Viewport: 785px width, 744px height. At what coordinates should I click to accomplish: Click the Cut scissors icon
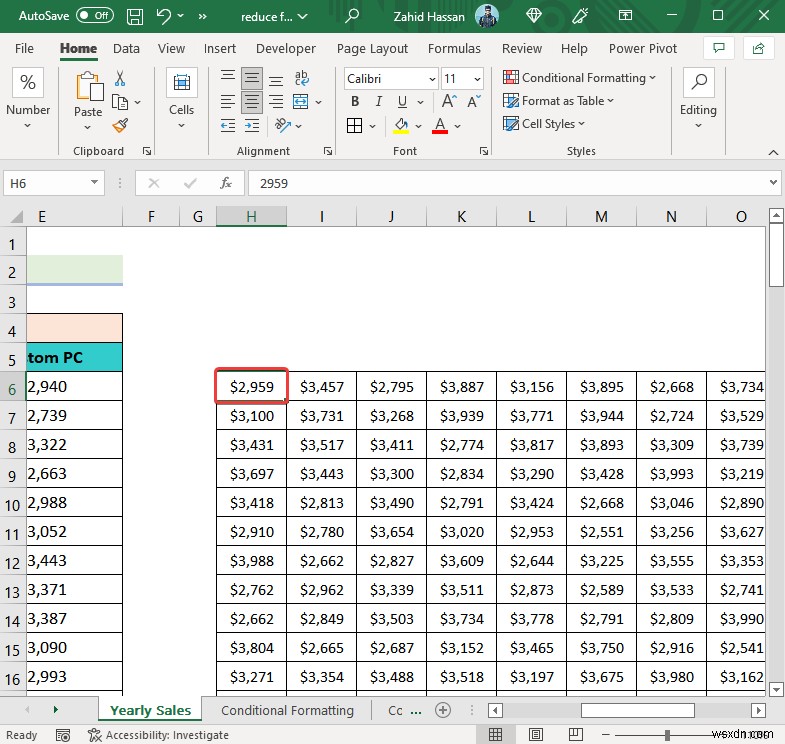tap(120, 78)
